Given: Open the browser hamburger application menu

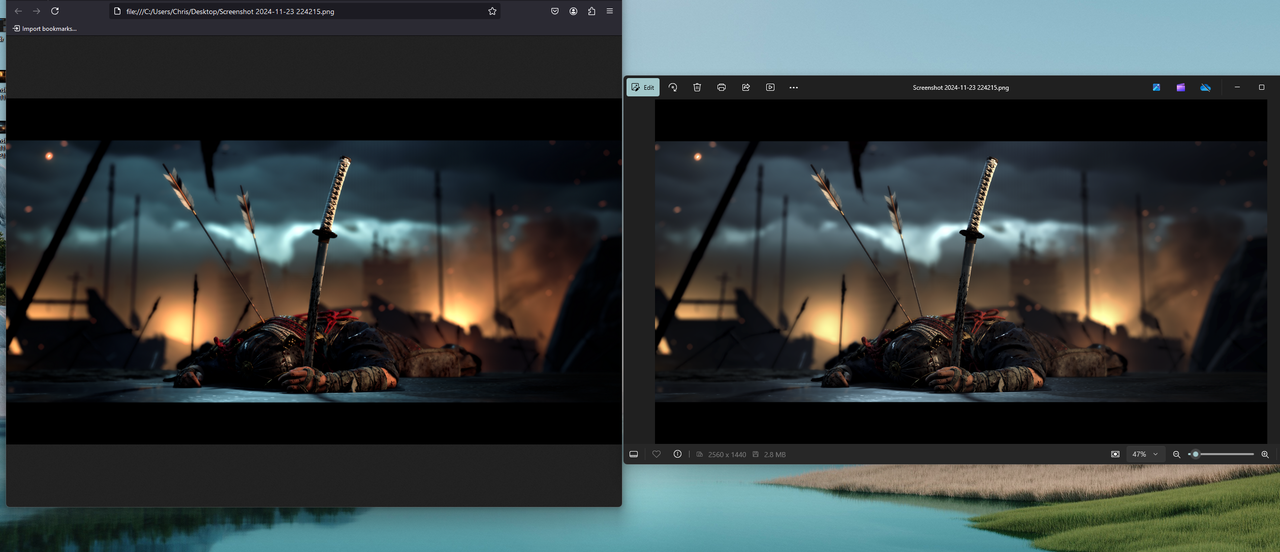Looking at the screenshot, I should pyautogui.click(x=610, y=11).
